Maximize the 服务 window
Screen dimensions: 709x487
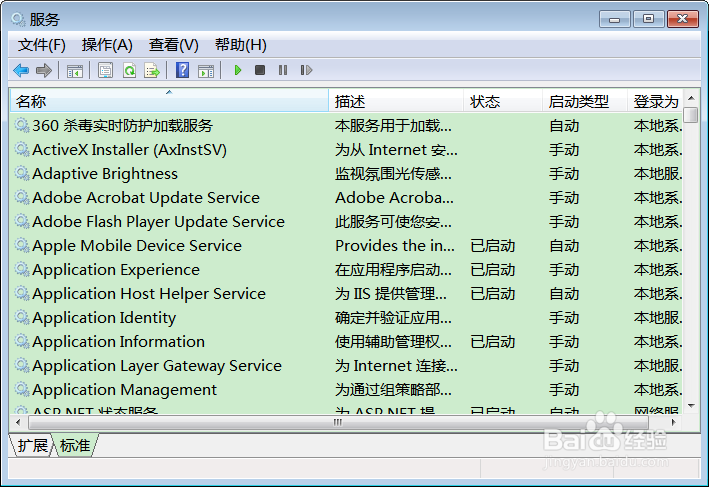[648, 19]
